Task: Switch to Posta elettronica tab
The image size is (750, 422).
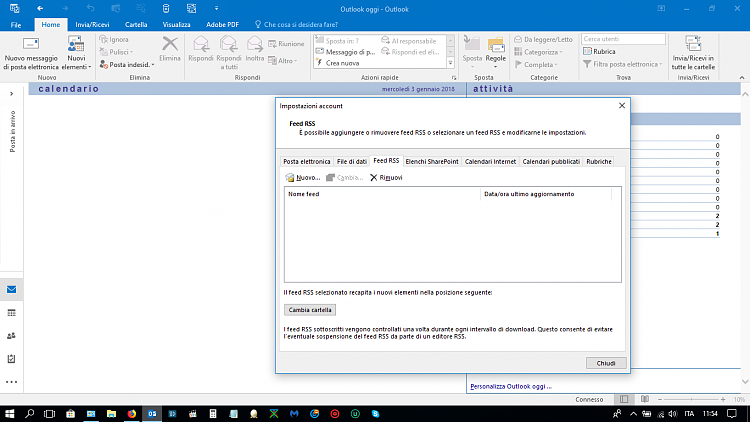Action: 307,162
